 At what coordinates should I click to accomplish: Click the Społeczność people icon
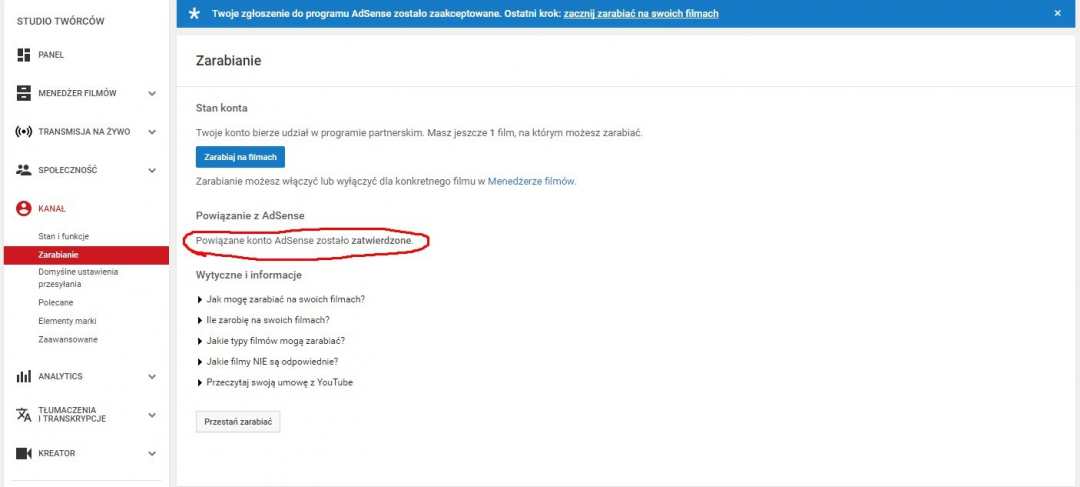pyautogui.click(x=24, y=170)
